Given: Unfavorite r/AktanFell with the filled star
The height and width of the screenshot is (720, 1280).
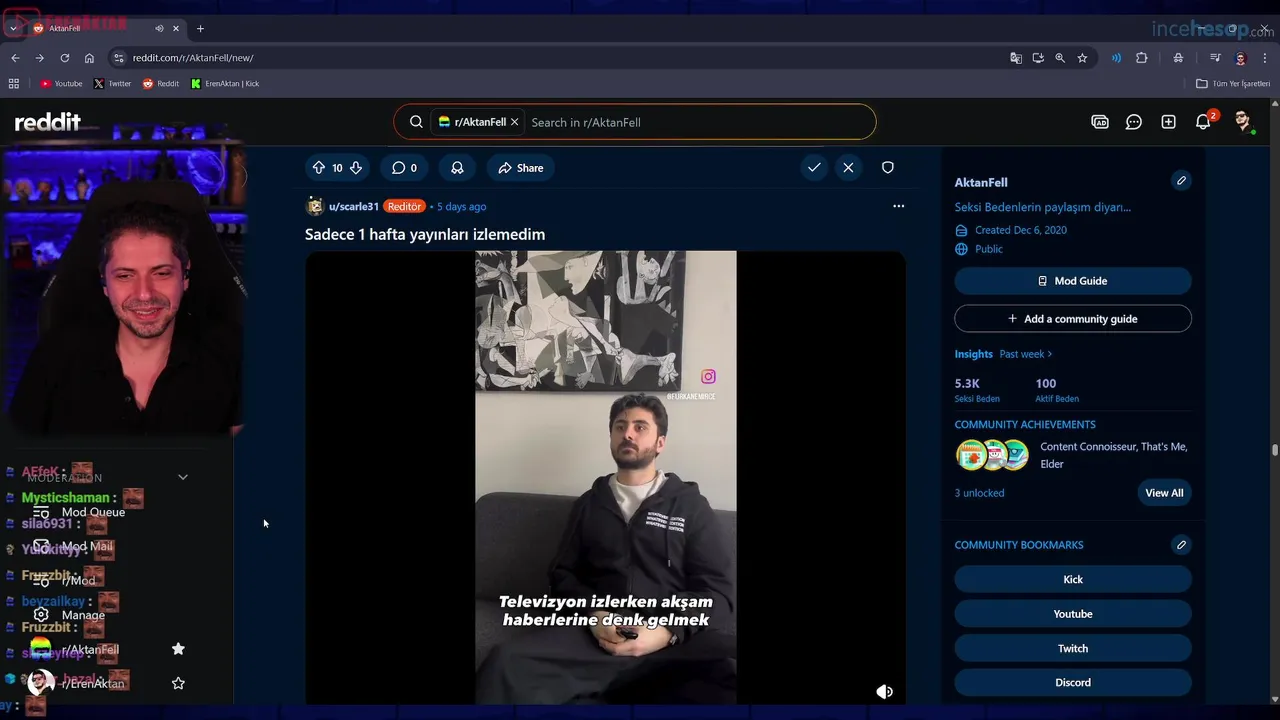Looking at the screenshot, I should (x=178, y=649).
